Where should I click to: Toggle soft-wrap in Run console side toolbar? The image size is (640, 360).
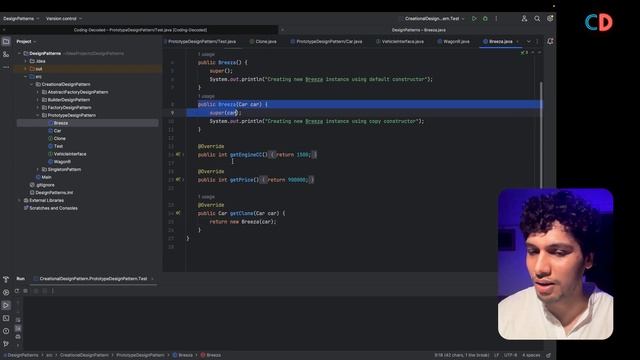point(18,320)
